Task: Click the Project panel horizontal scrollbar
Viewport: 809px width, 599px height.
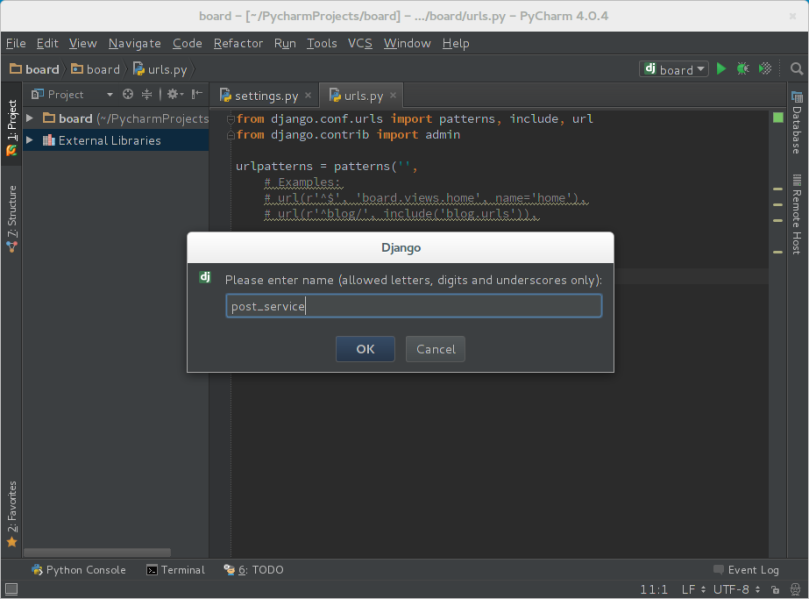Action: click(x=98, y=553)
